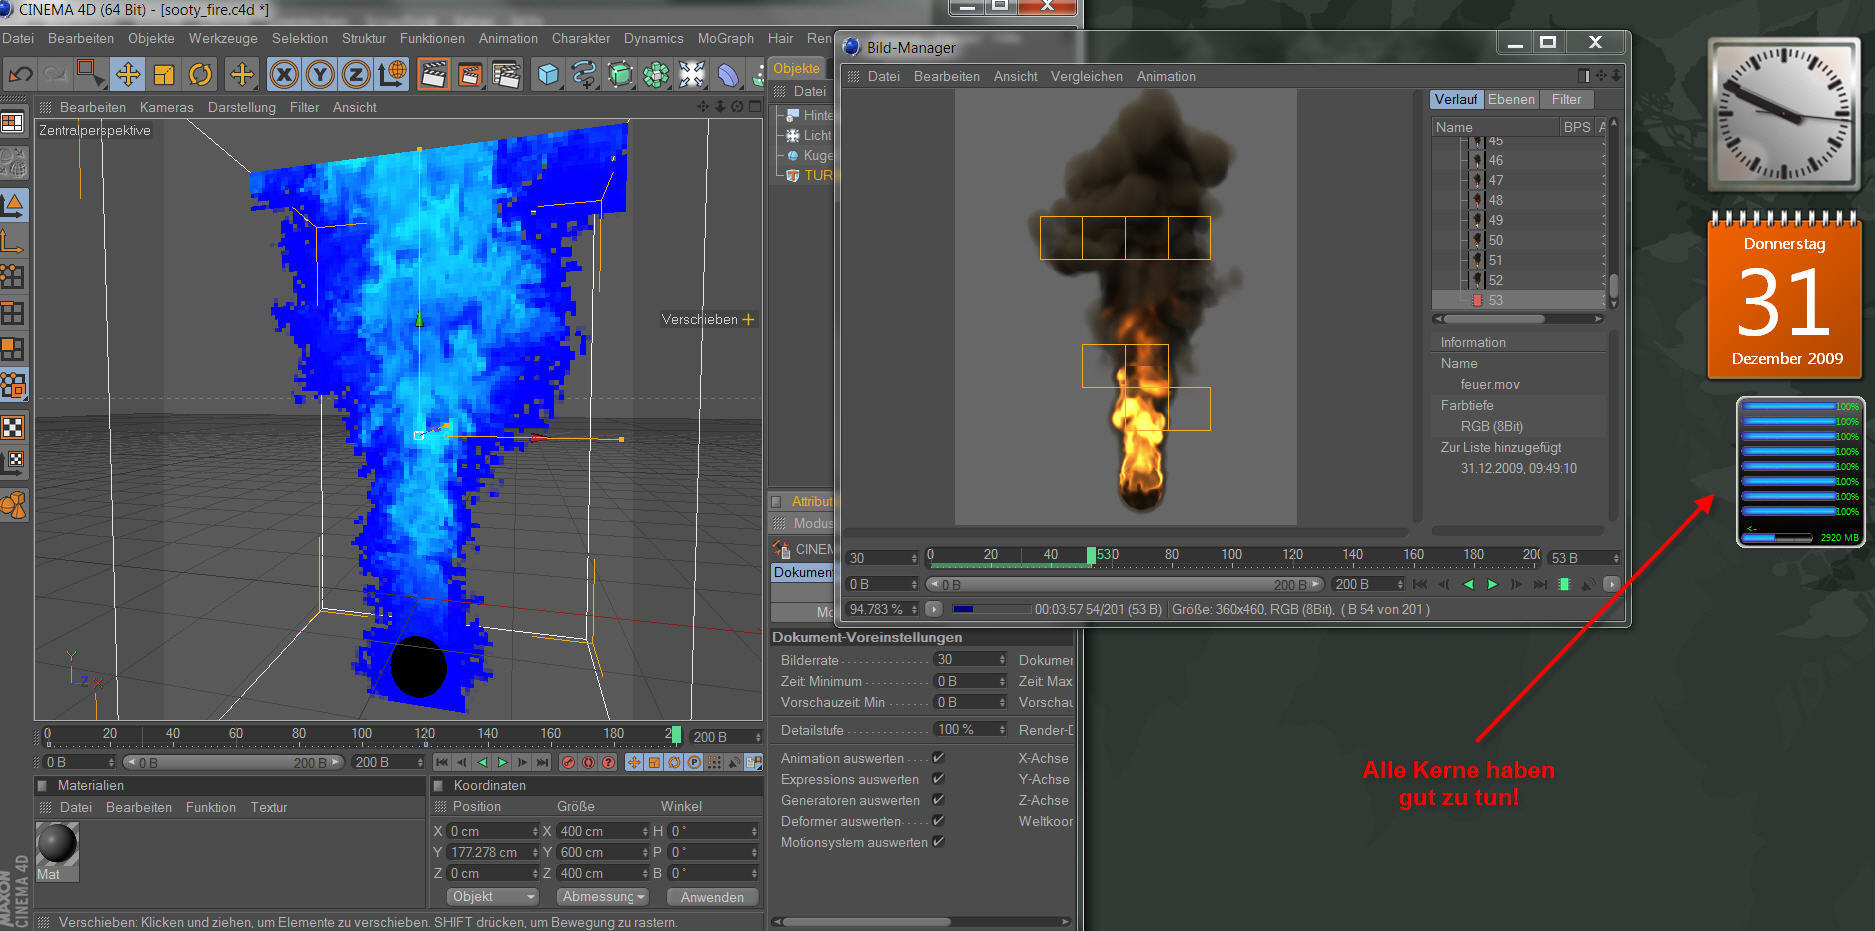Play backward in the Bild-Manager
Viewport: 1875px width, 931px height.
click(1468, 585)
